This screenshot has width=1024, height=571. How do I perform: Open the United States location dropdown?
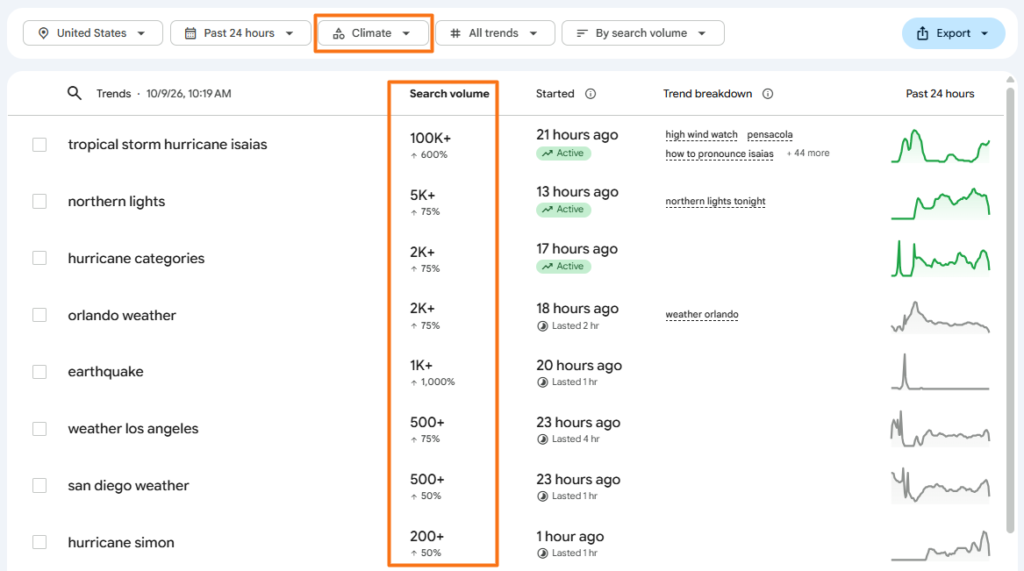click(93, 33)
